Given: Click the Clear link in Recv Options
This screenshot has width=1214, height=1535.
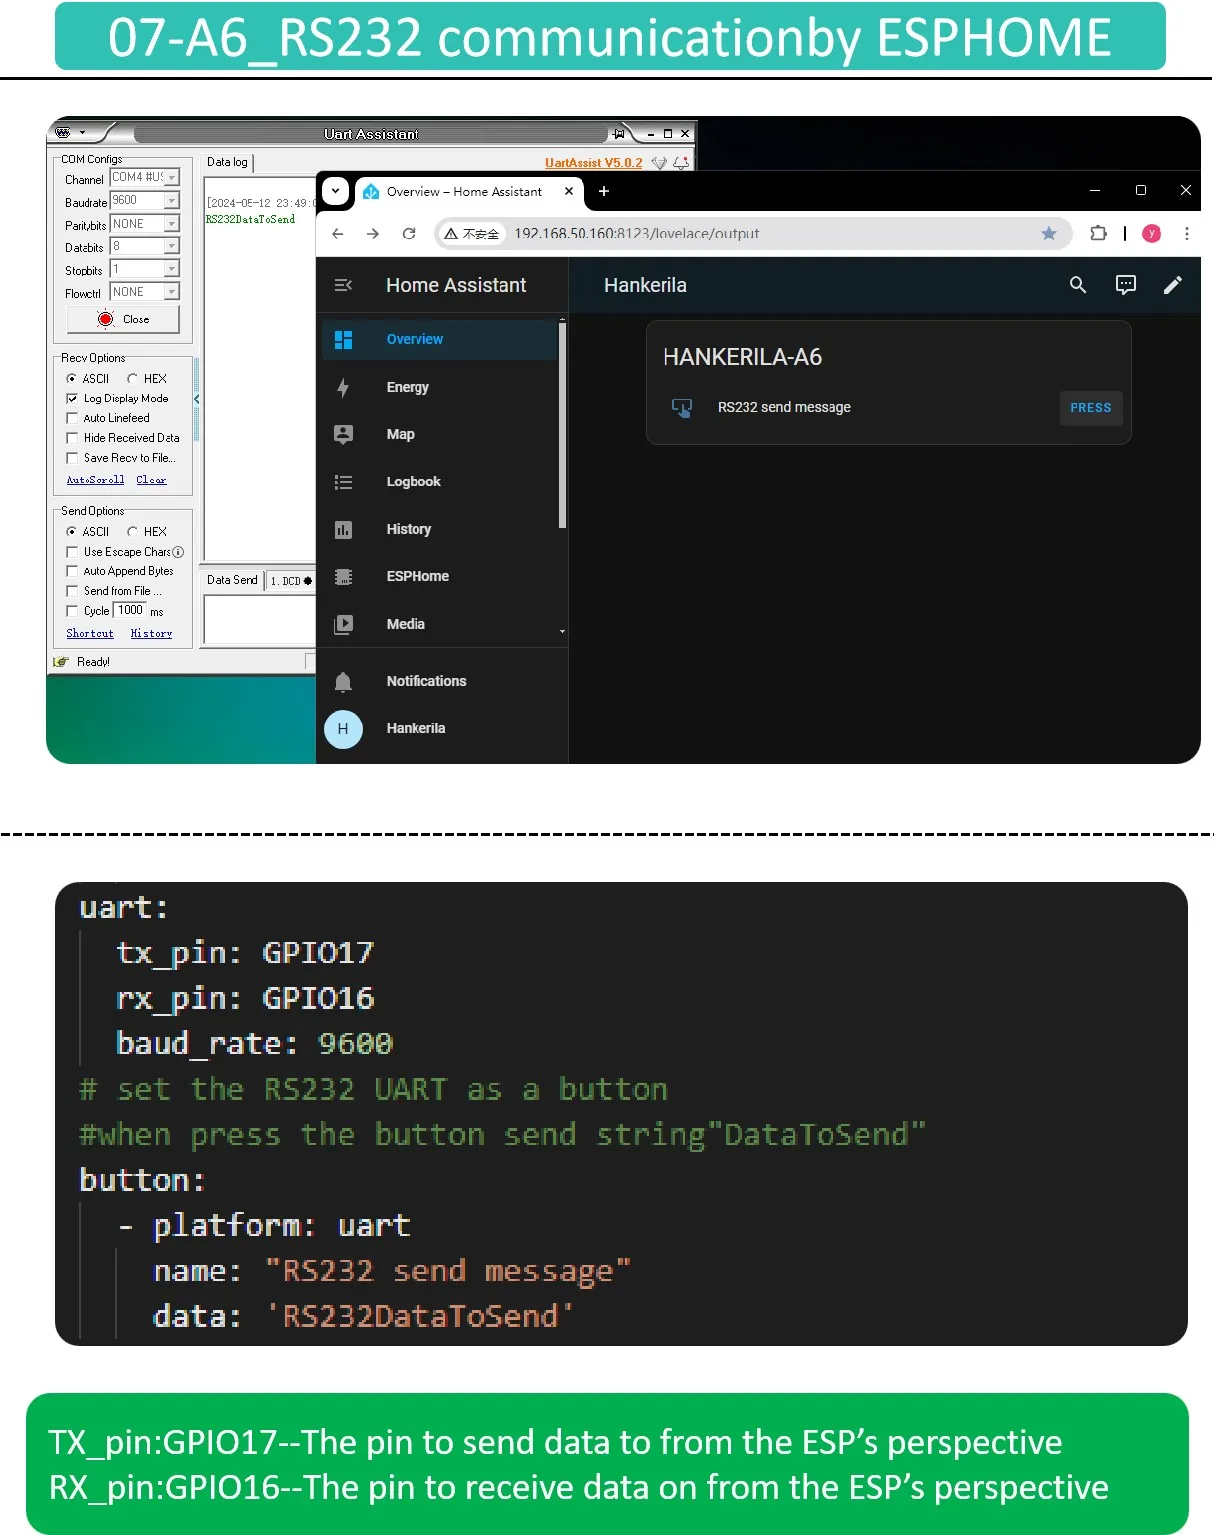Looking at the screenshot, I should pos(151,480).
